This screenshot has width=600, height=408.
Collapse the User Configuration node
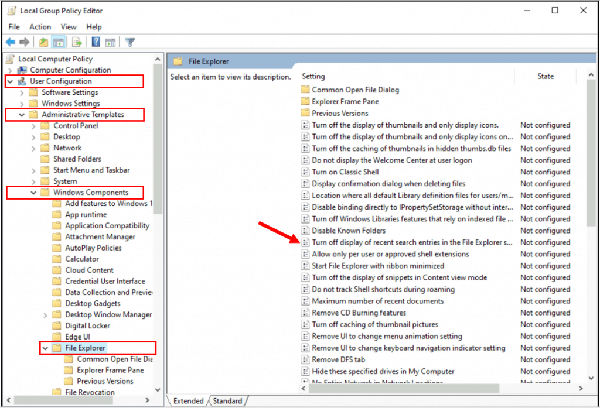(9, 81)
